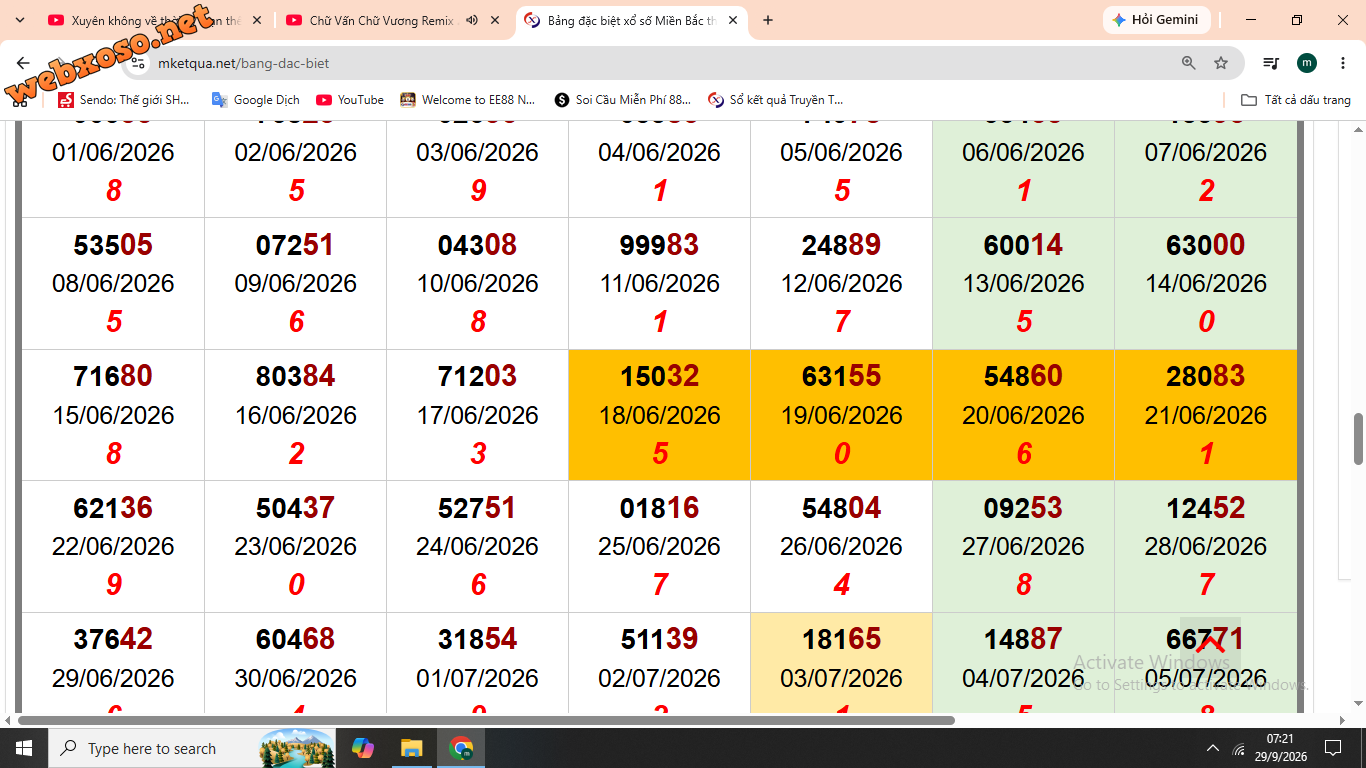Open Soi Cầu Miễn Phí 88 bookmark
1366x768 pixels.
click(622, 100)
